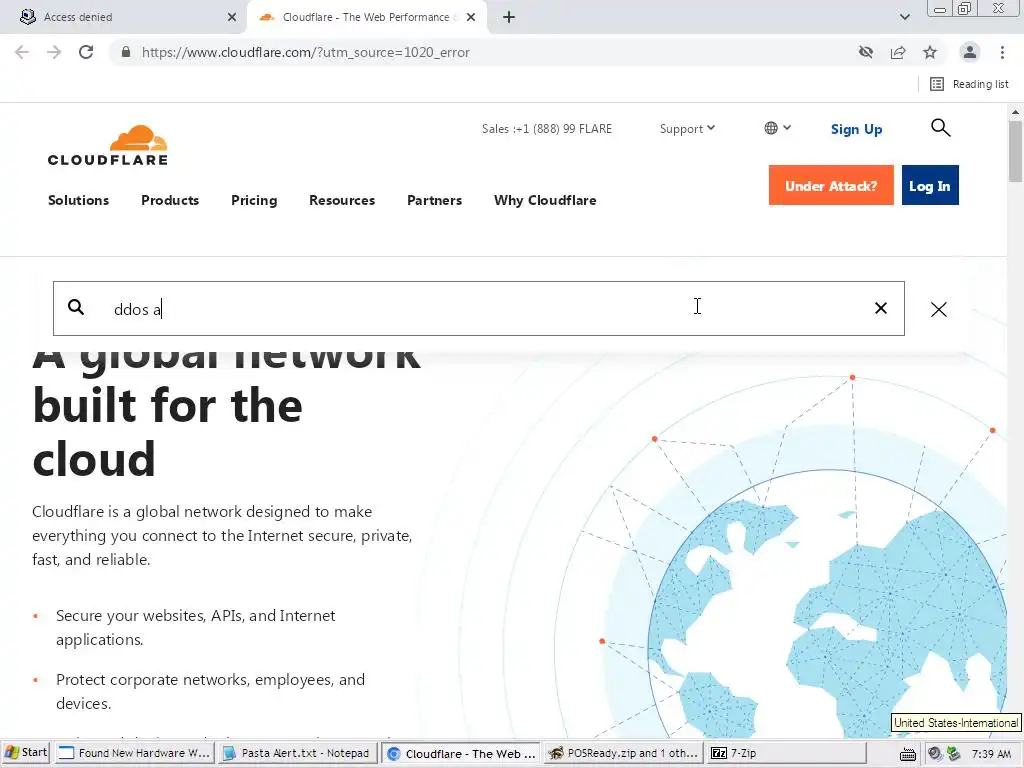The image size is (1024, 768).
Task: Switch to the Access denied tab
Action: [x=123, y=17]
